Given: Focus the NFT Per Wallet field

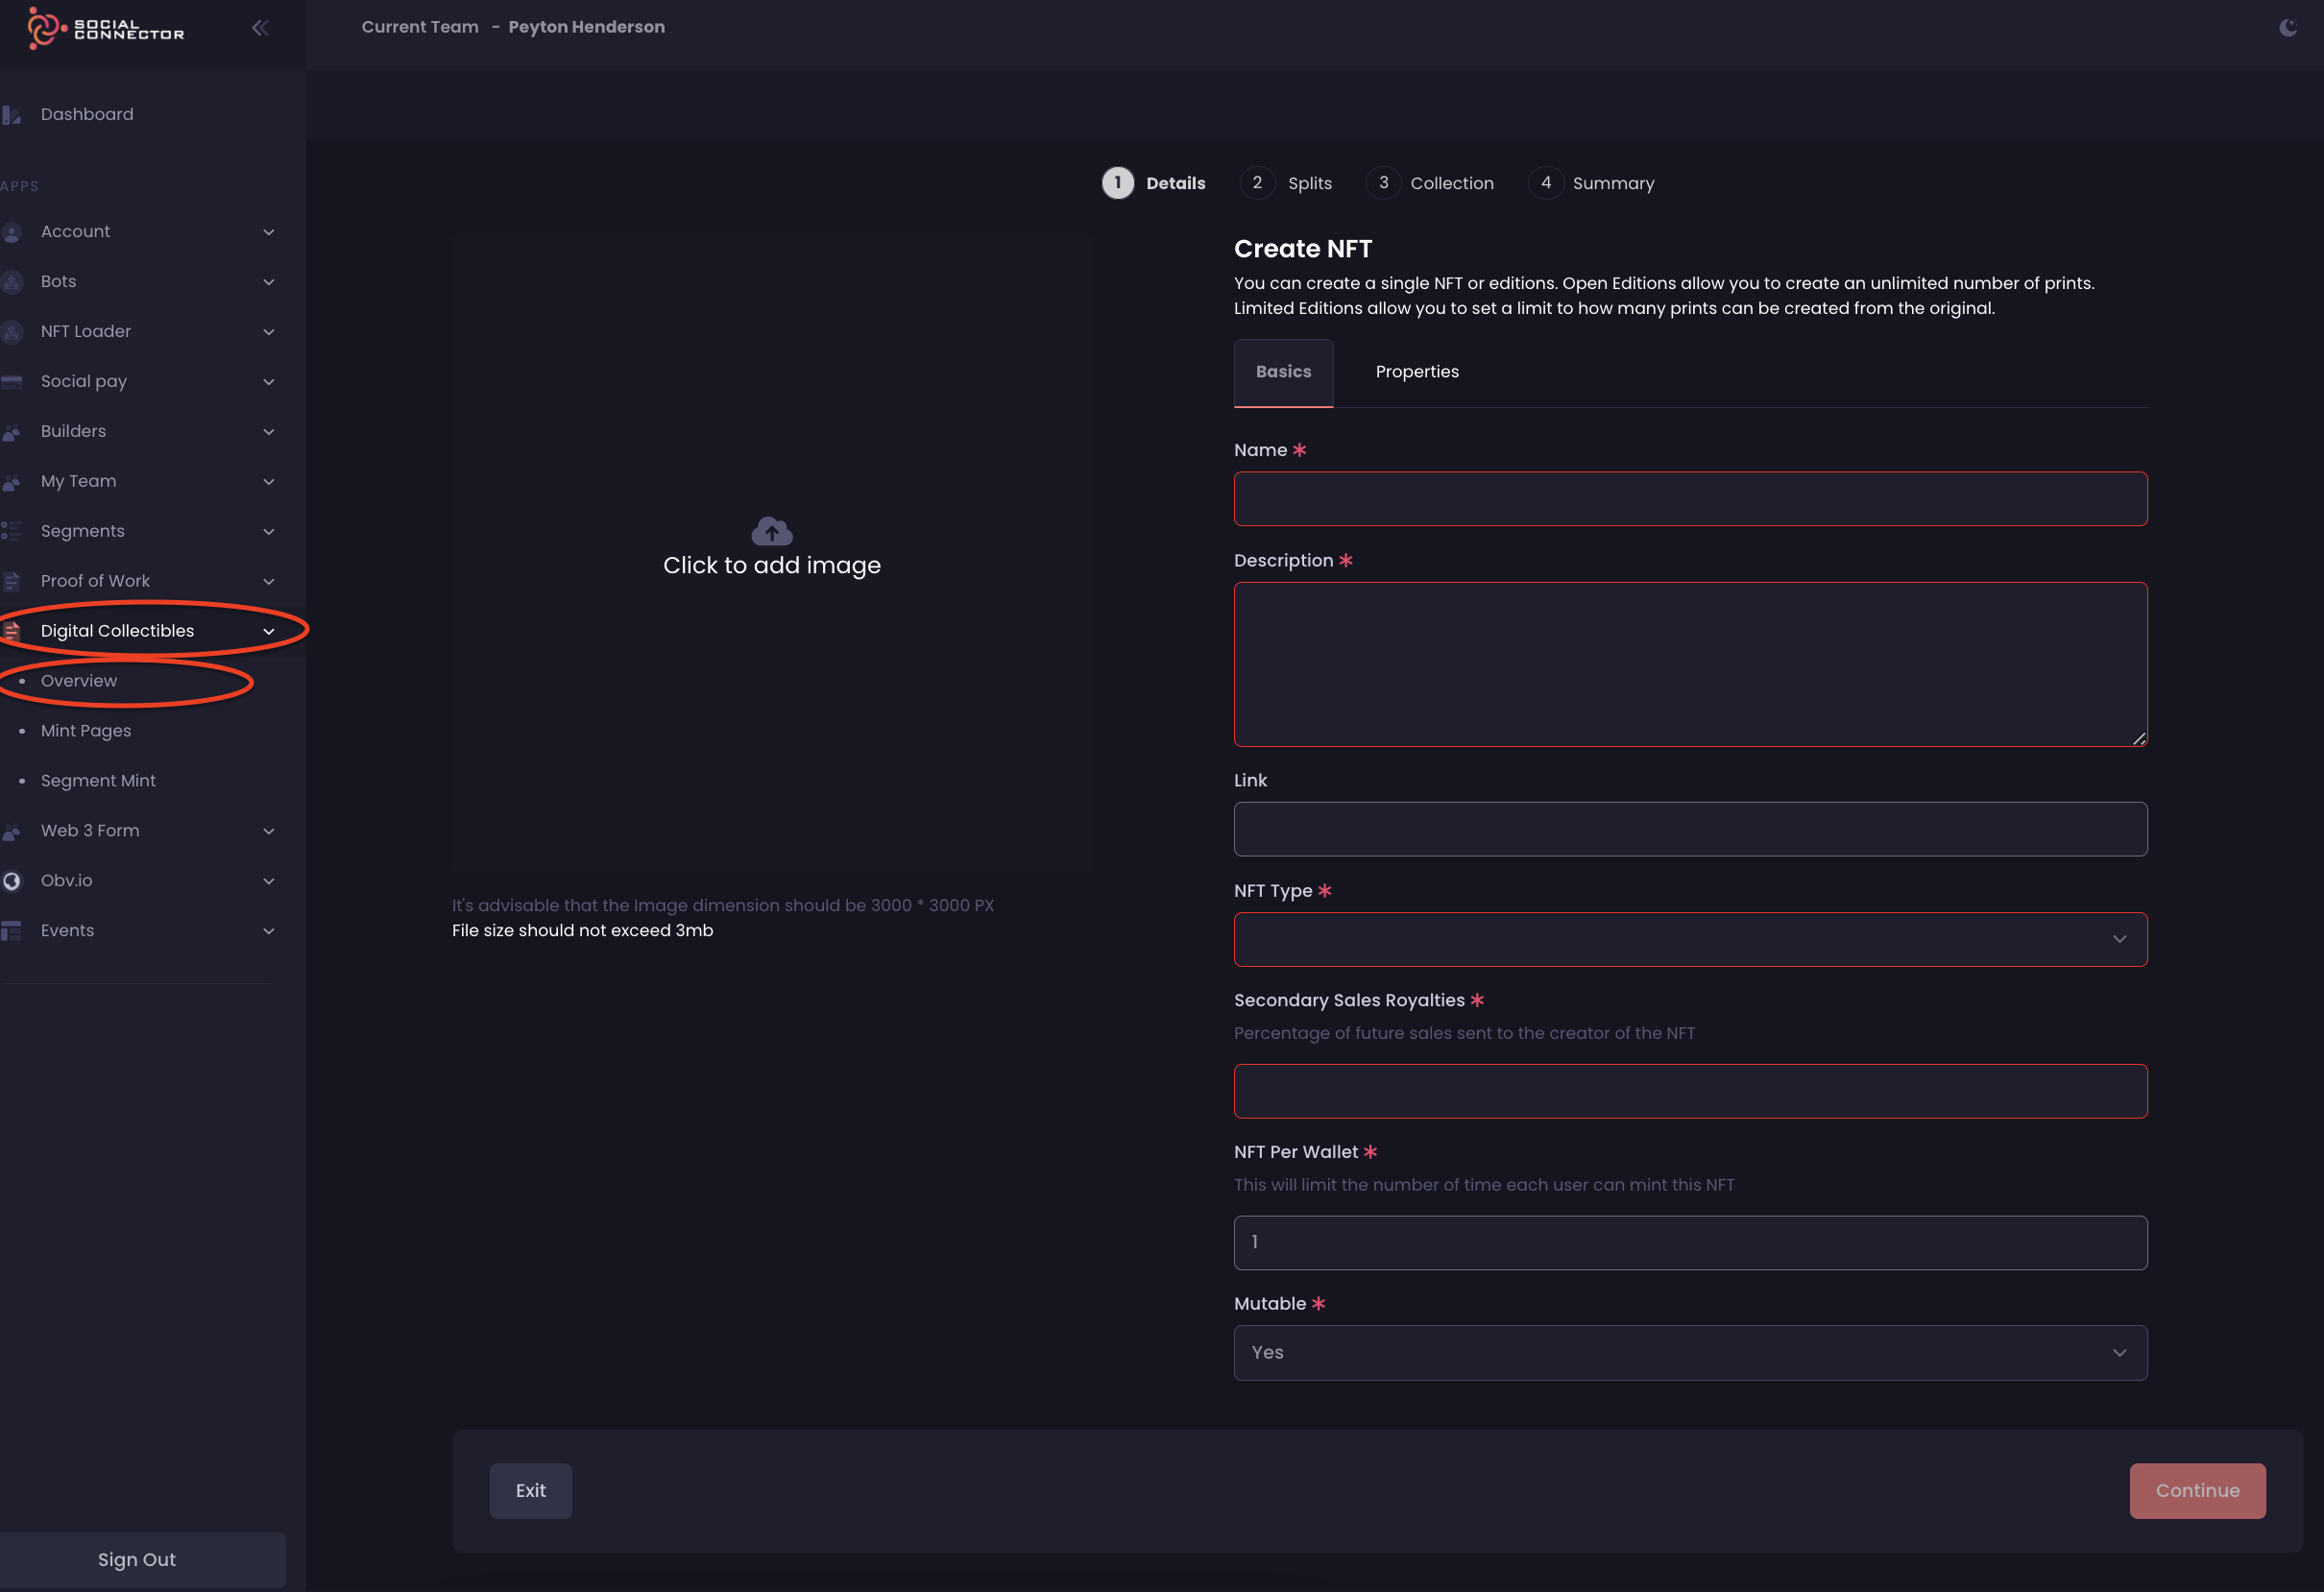Looking at the screenshot, I should point(1690,1242).
